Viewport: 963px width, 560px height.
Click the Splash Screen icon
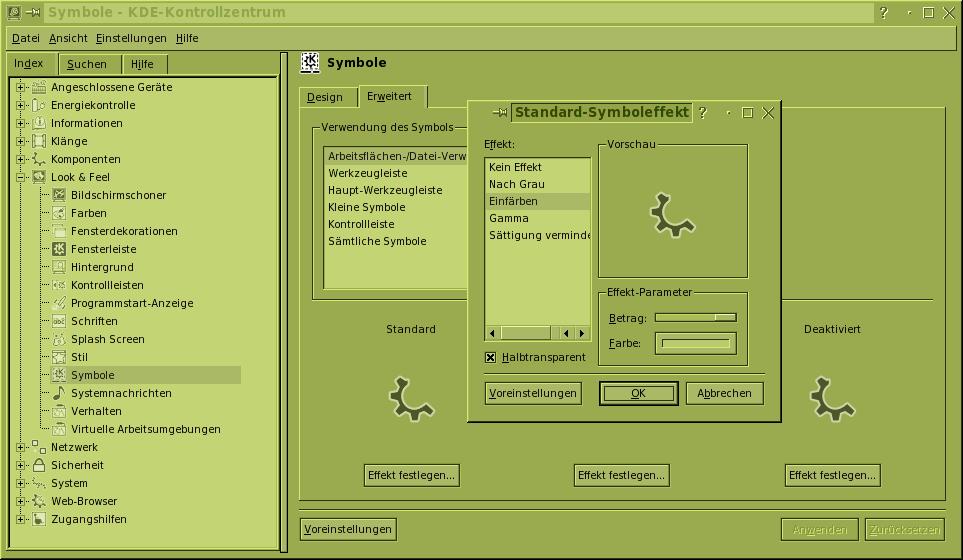(59, 339)
